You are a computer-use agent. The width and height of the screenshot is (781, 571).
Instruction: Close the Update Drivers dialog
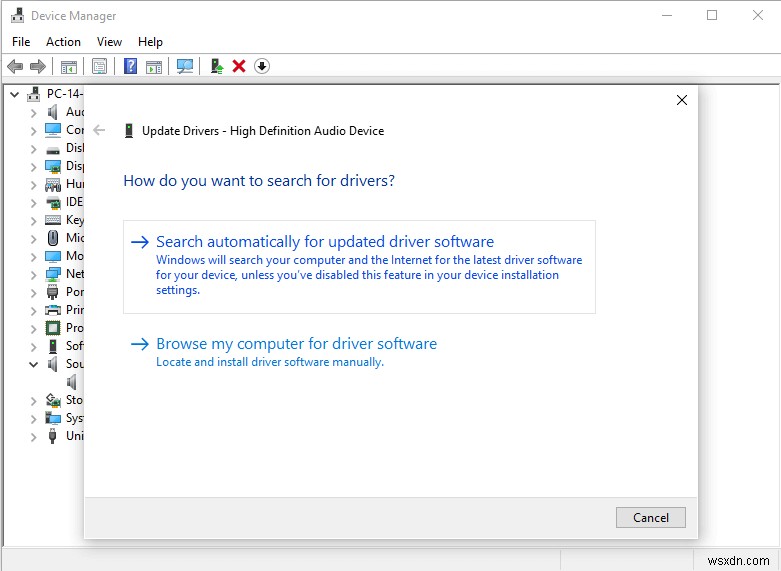coord(682,101)
